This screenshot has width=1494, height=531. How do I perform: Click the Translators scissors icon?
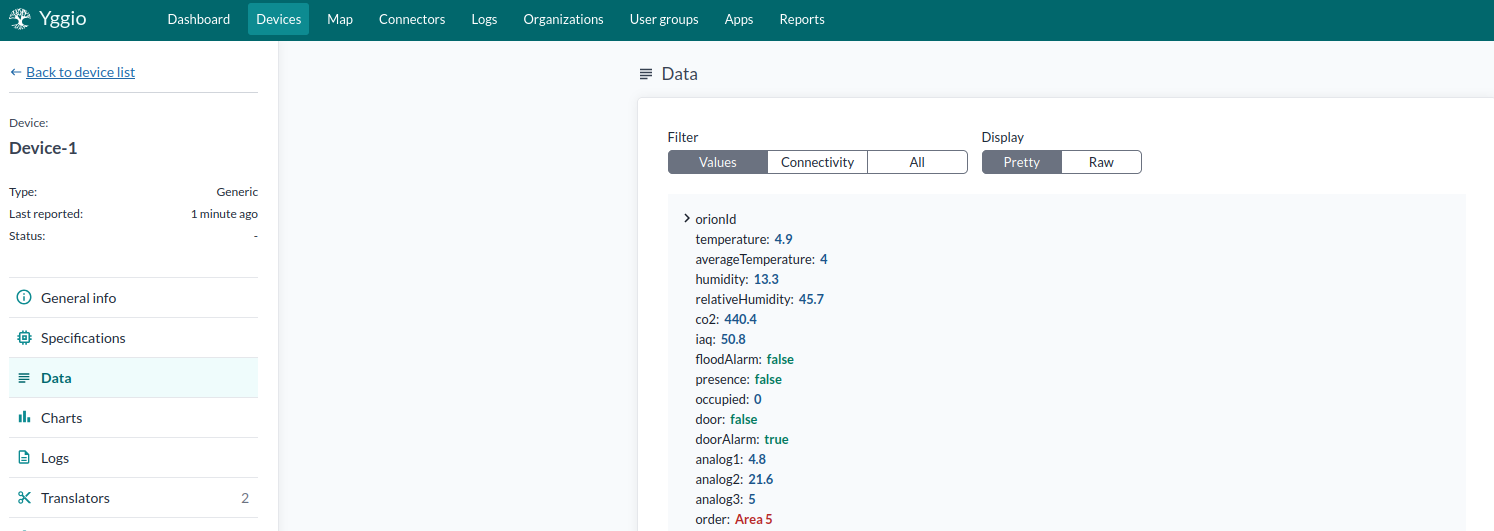coord(24,498)
